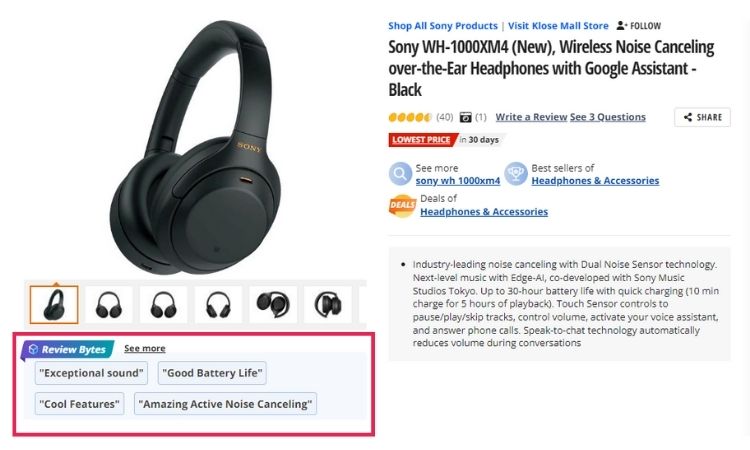Open Shop All Sony Products link

click(x=443, y=26)
